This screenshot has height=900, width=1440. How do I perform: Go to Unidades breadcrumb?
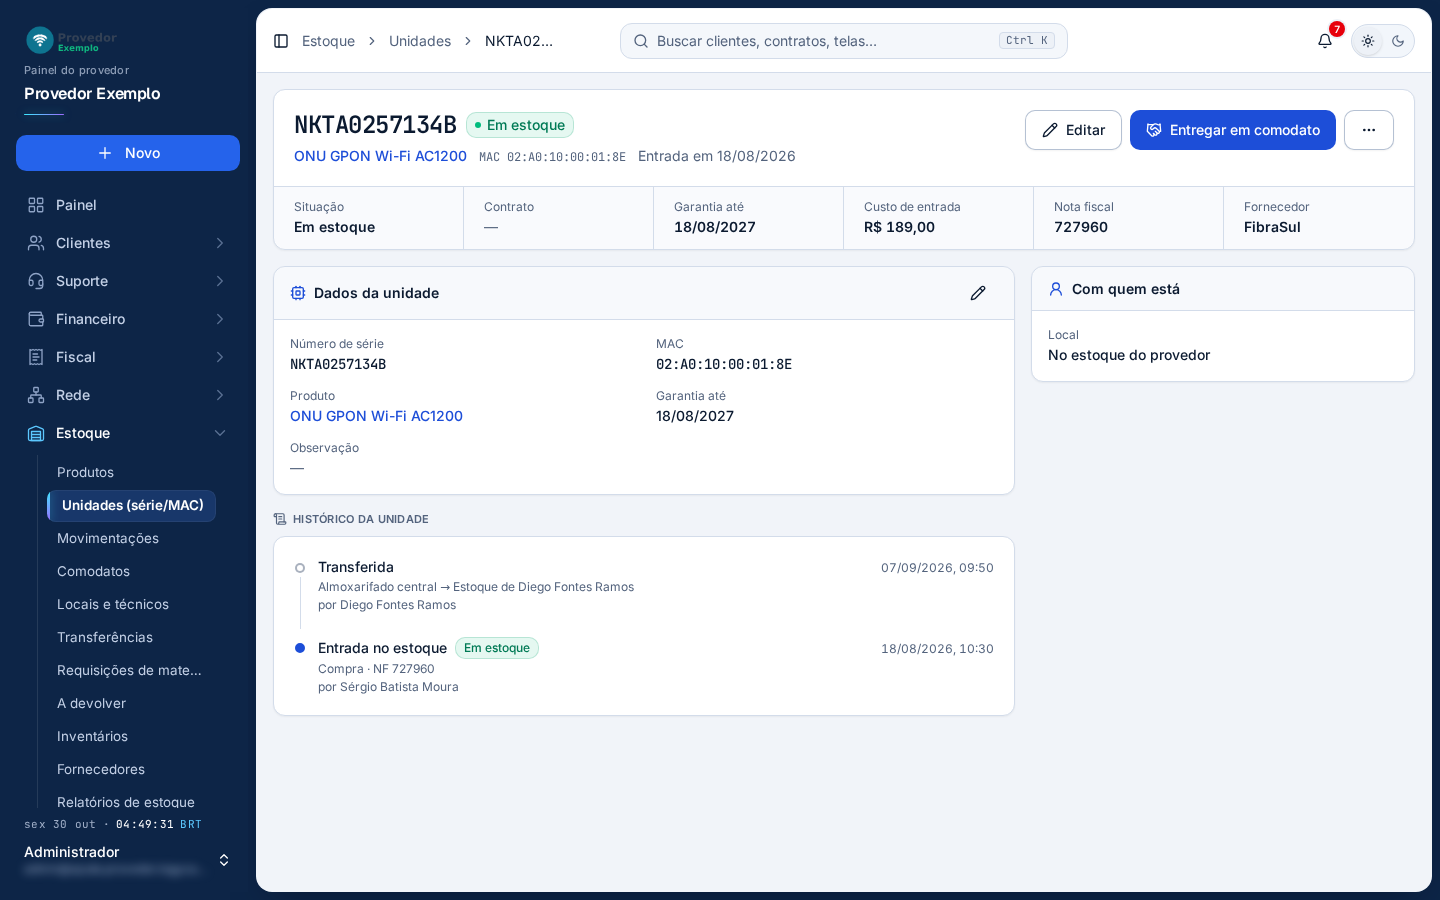(420, 41)
